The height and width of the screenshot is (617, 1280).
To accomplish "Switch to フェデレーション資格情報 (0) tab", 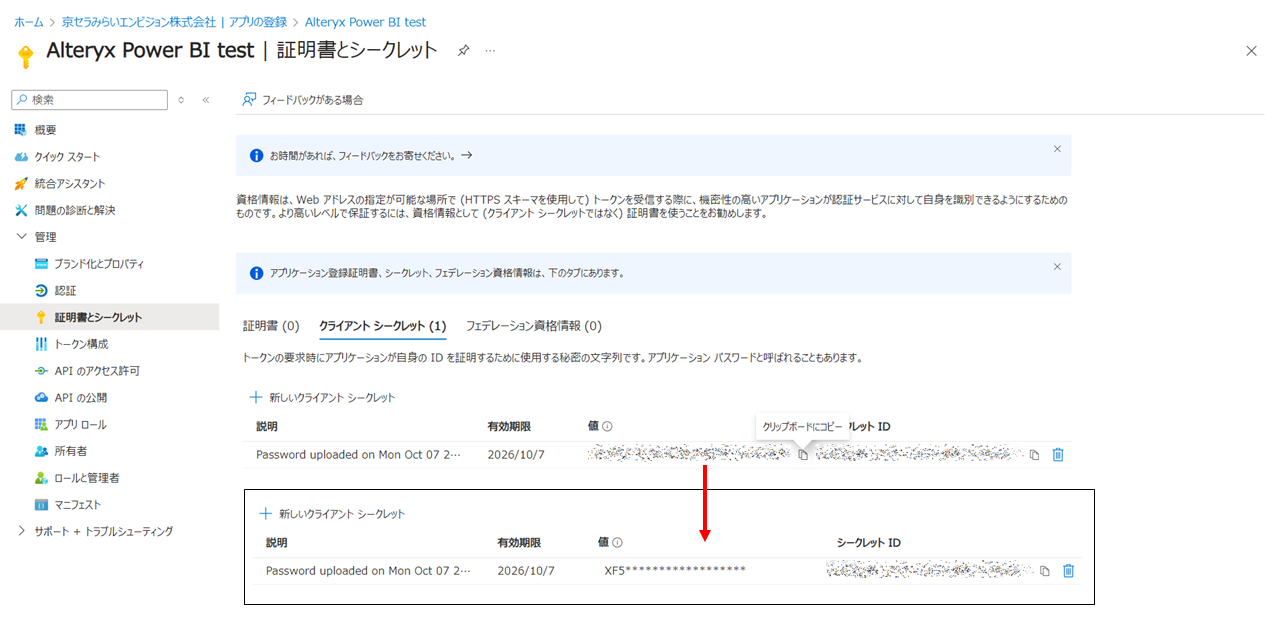I will pyautogui.click(x=533, y=326).
